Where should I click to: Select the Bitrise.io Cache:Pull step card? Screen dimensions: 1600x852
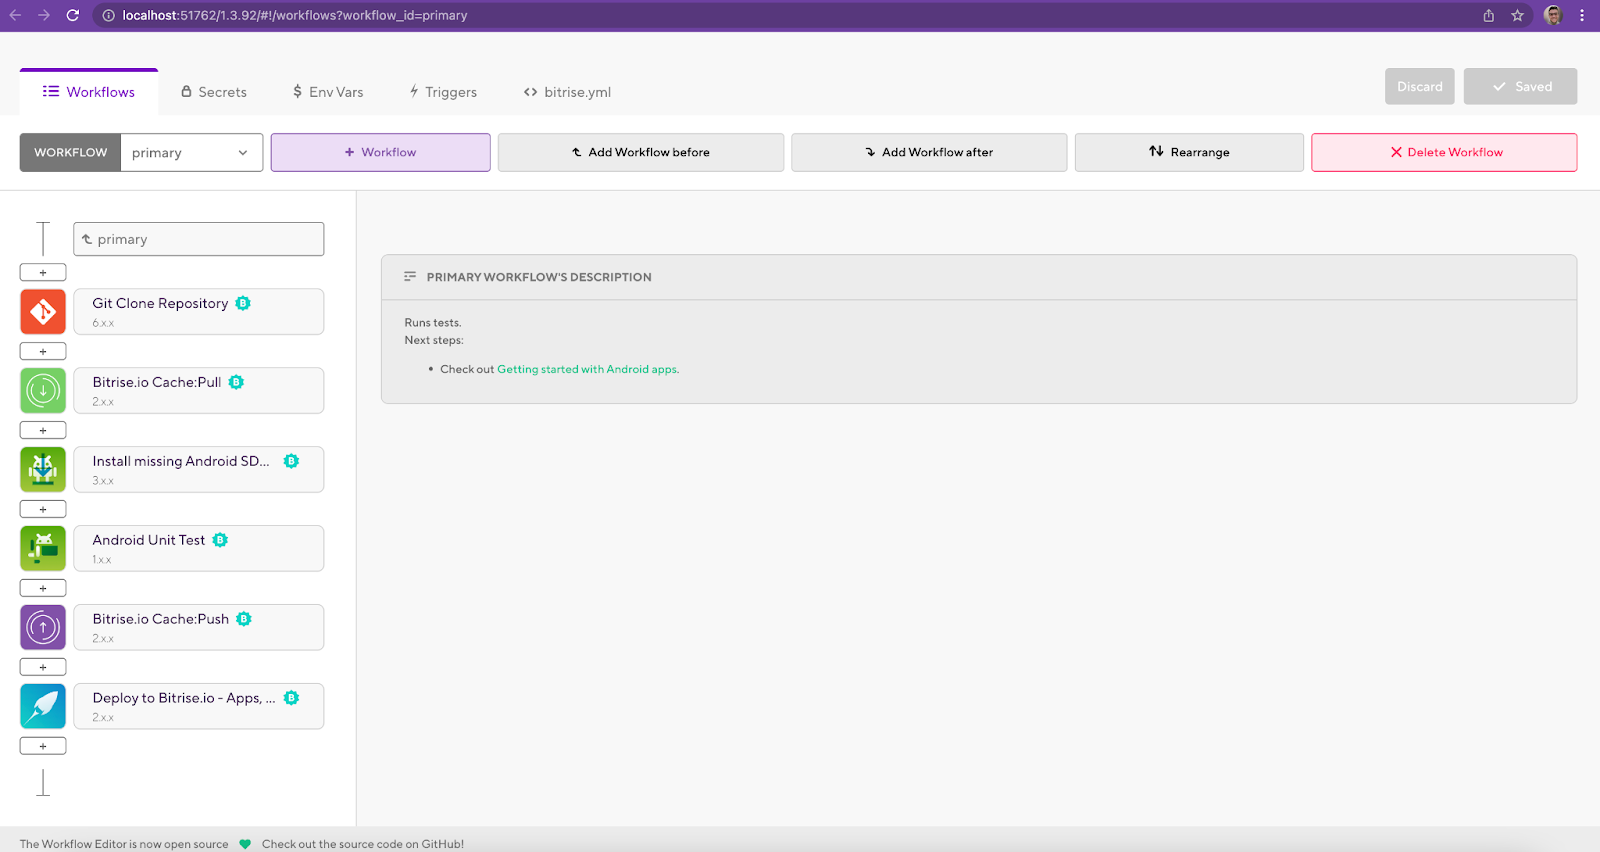[x=199, y=391]
